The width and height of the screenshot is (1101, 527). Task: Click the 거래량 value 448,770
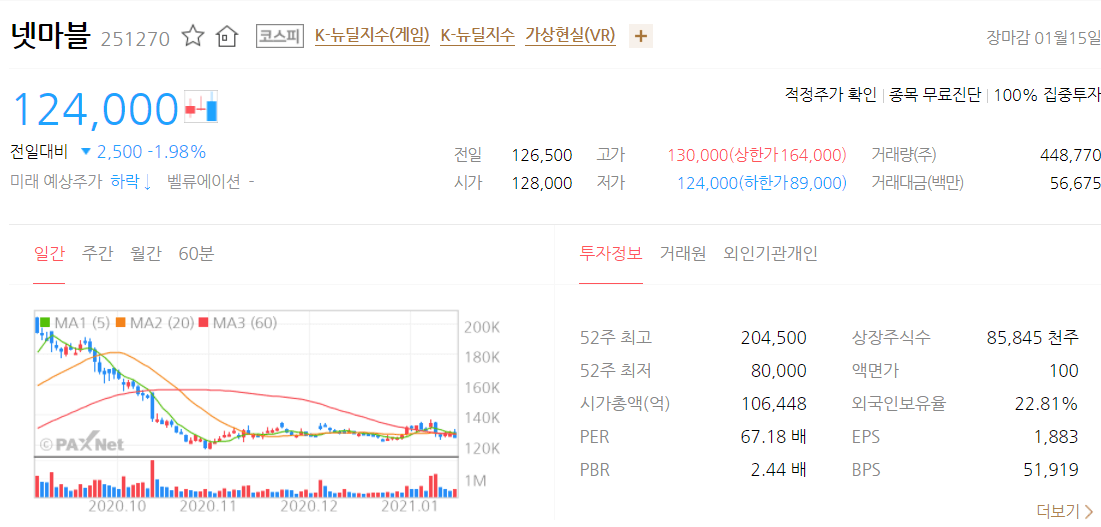1070,154
